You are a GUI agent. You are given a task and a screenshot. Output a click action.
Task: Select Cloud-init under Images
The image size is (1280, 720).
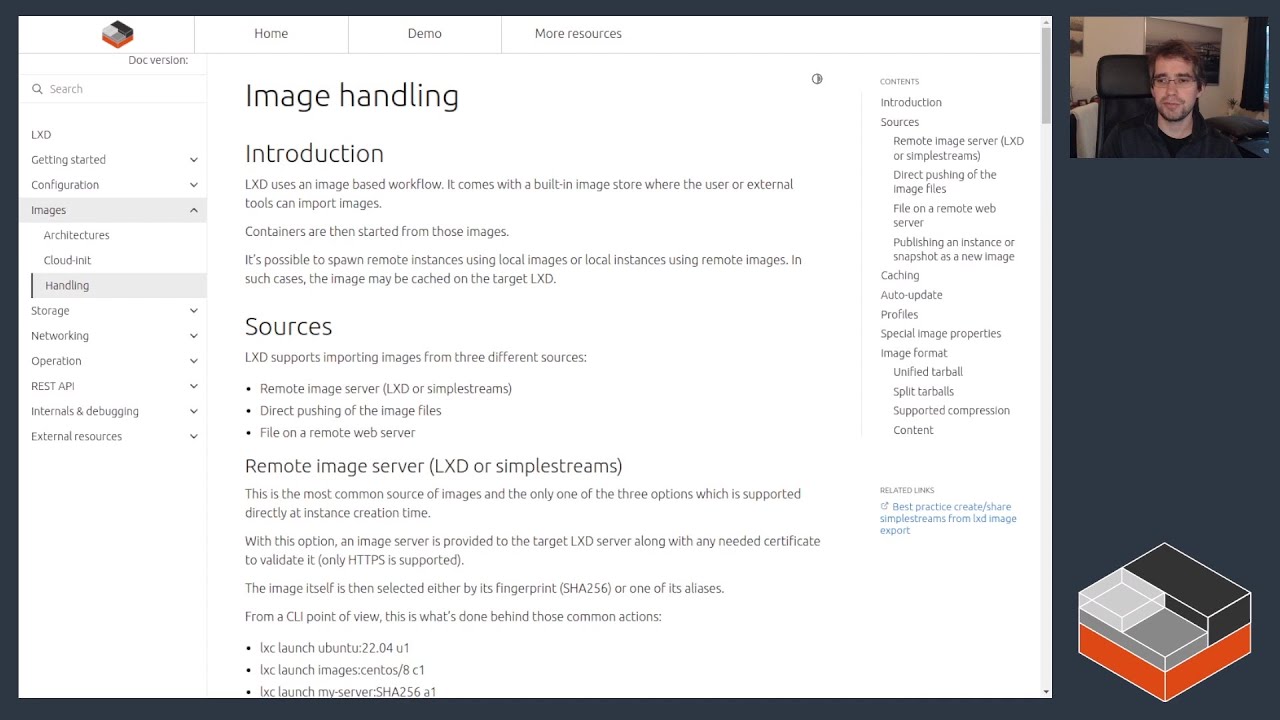pyautogui.click(x=67, y=260)
